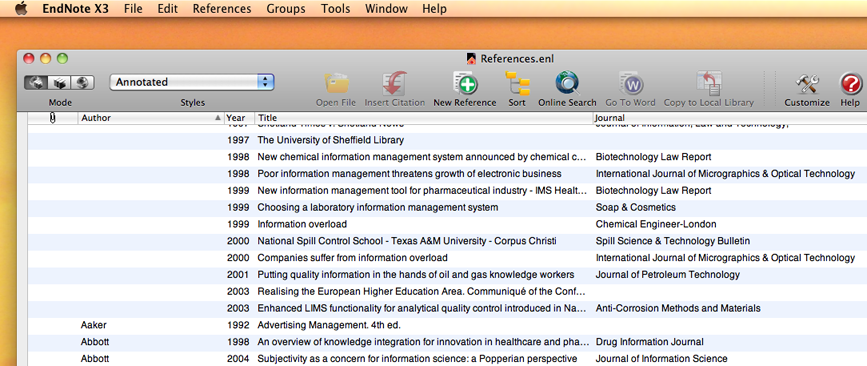Open the Annotated styles dropdown
Screen dimensions: 867x366
click(x=192, y=82)
